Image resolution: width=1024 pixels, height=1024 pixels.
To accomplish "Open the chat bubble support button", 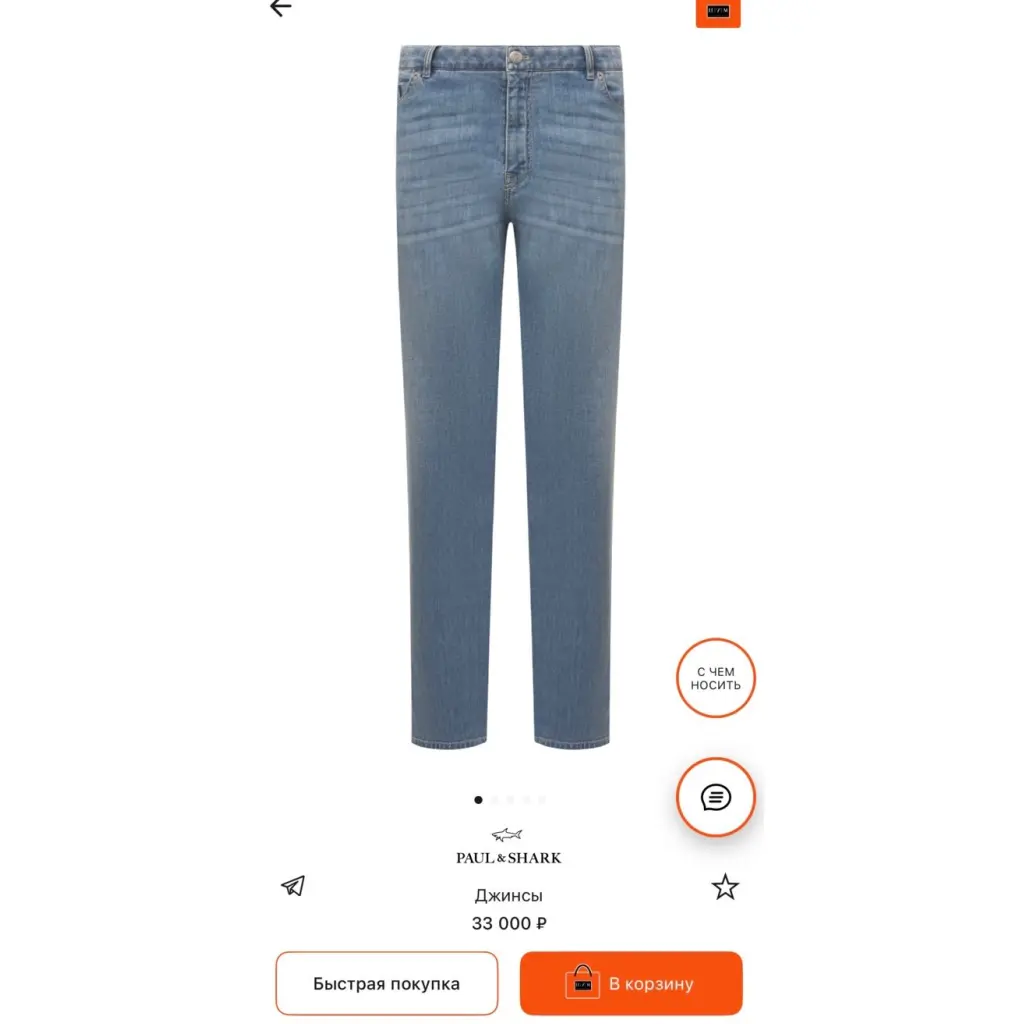I will pos(716,797).
